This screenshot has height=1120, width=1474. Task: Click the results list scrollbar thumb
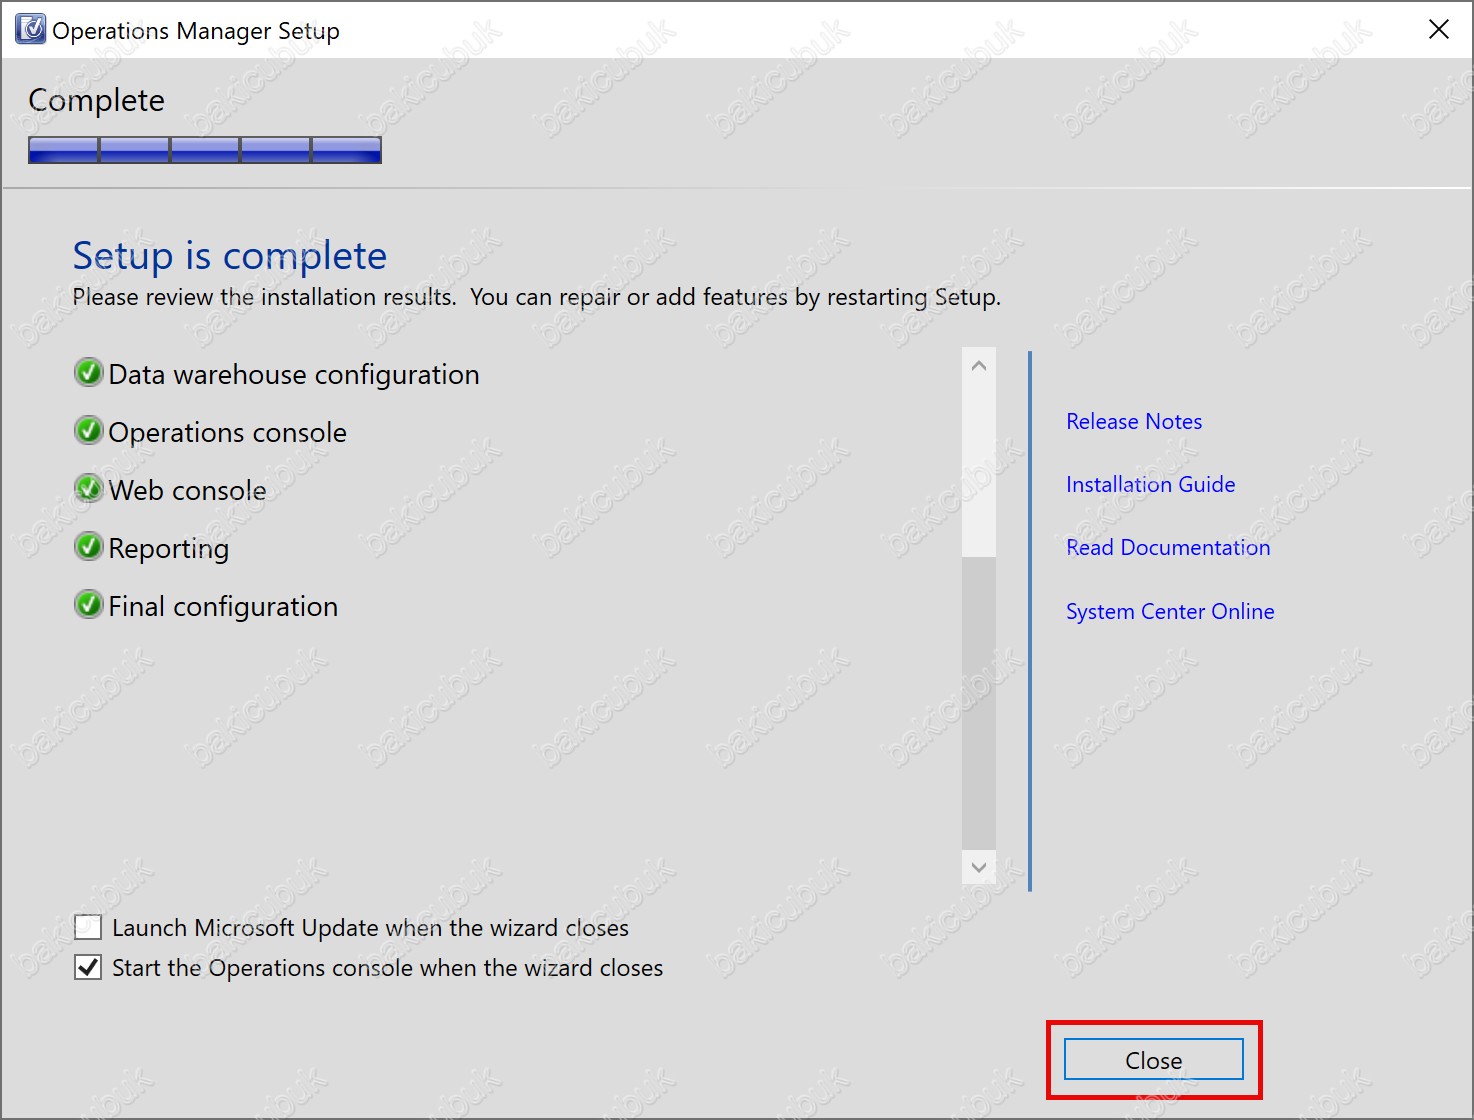click(979, 703)
